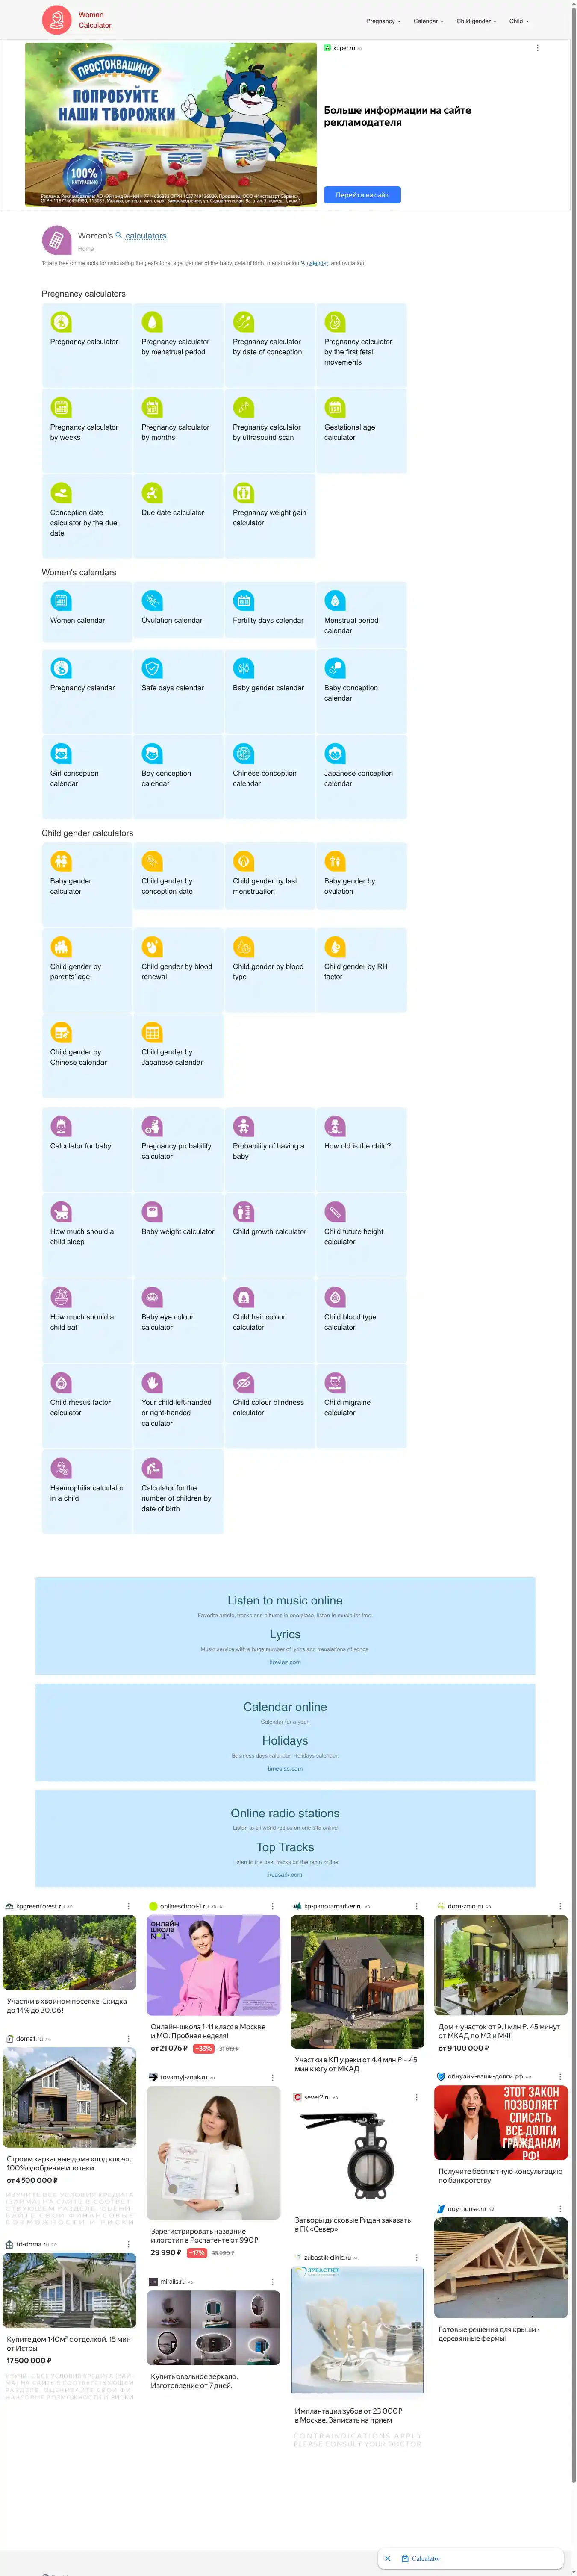The width and height of the screenshot is (577, 2576).
Task: Click the calculators link in heading
Action: (x=146, y=236)
